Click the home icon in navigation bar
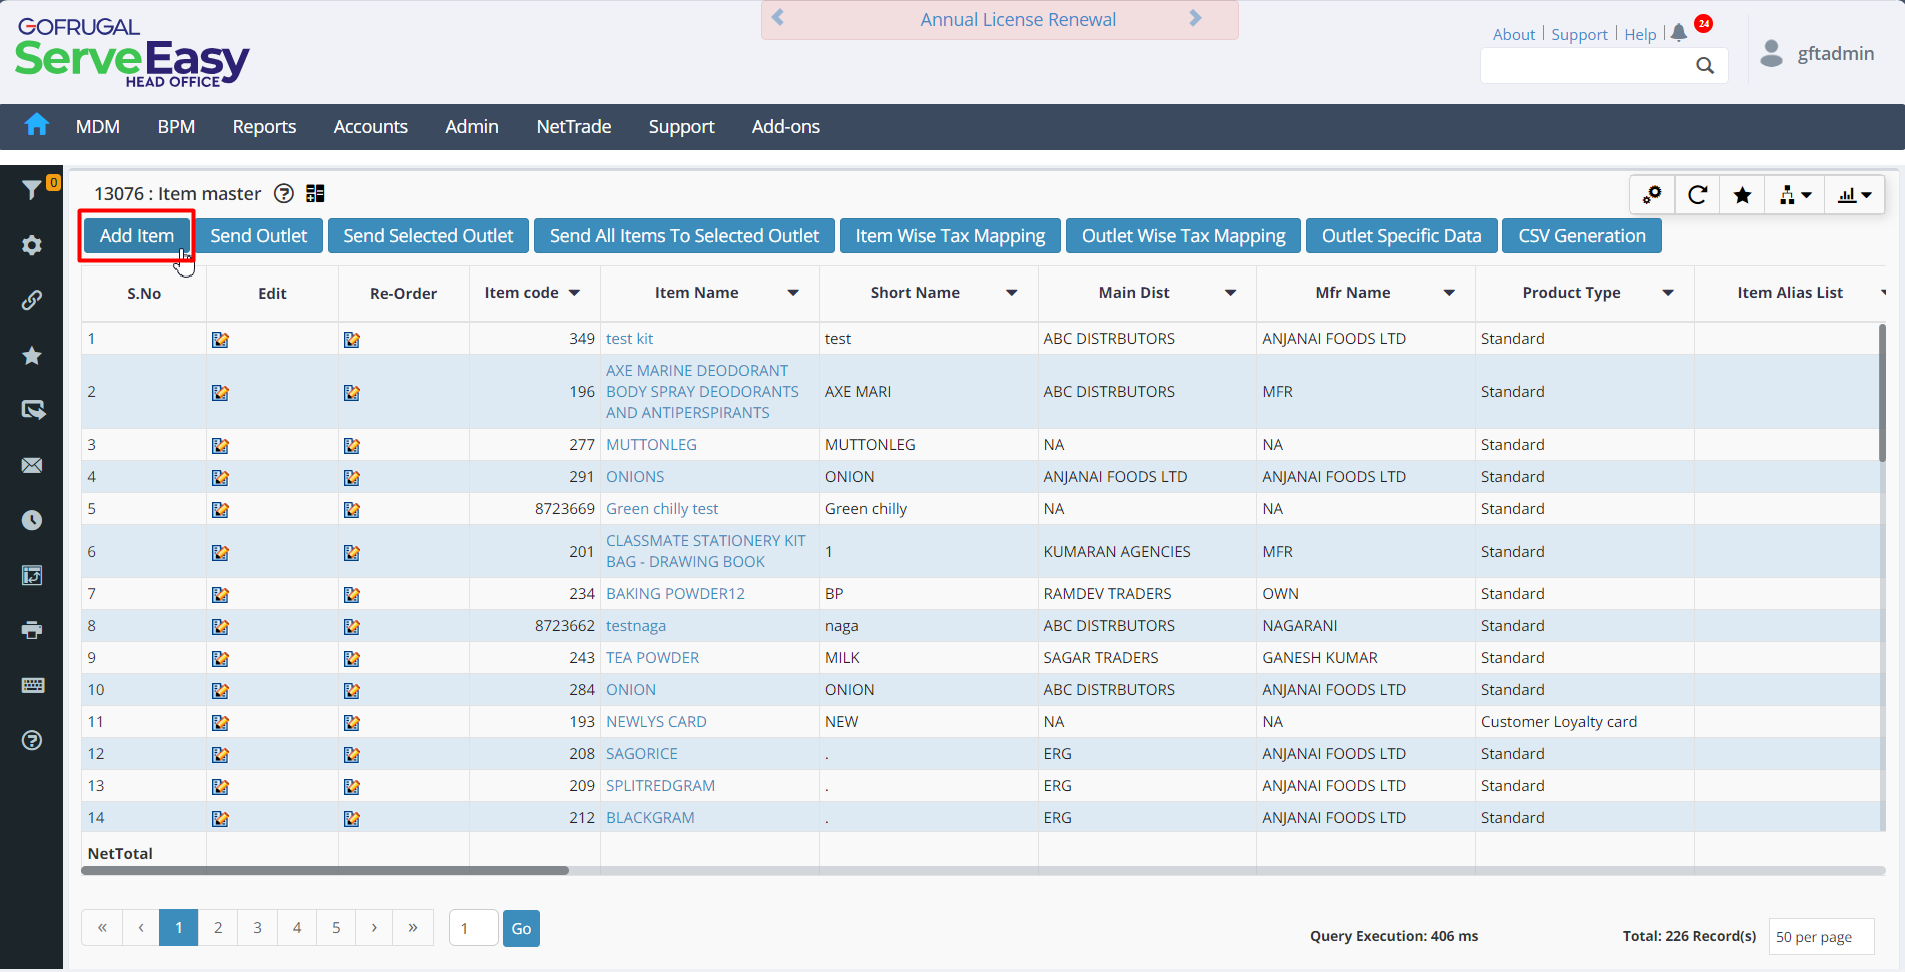 (x=37, y=125)
